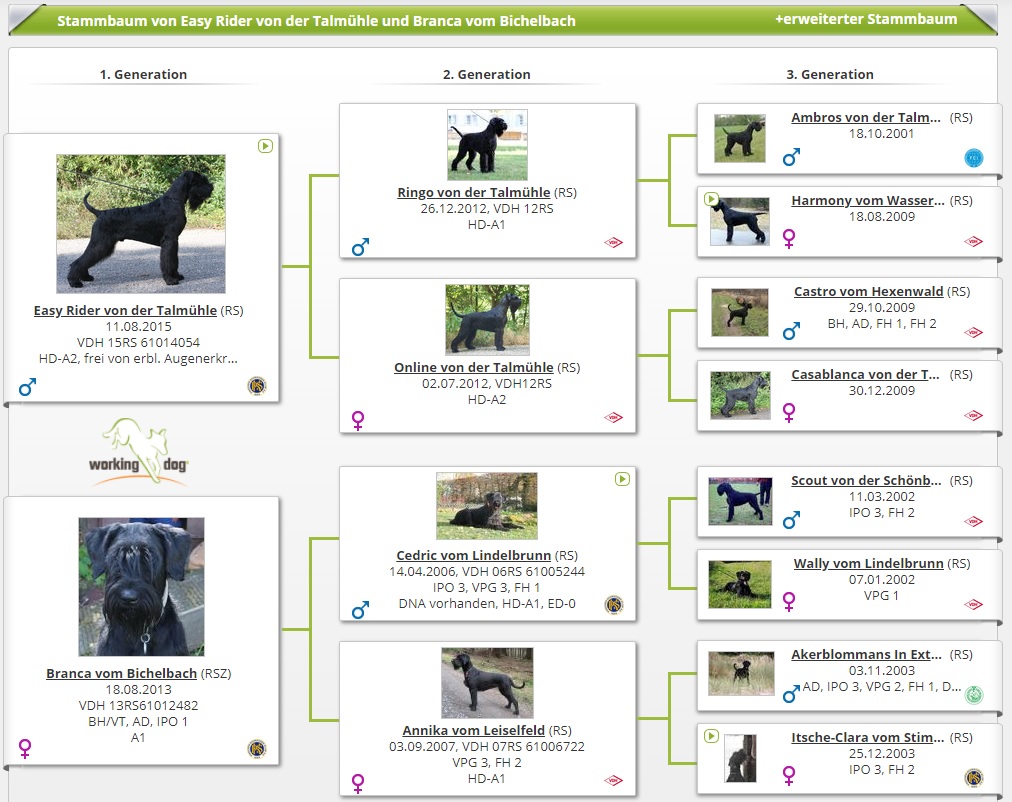The height and width of the screenshot is (802, 1012).
Task: Click club badge on Branca vom Bichelbach card
Action: tap(257, 748)
